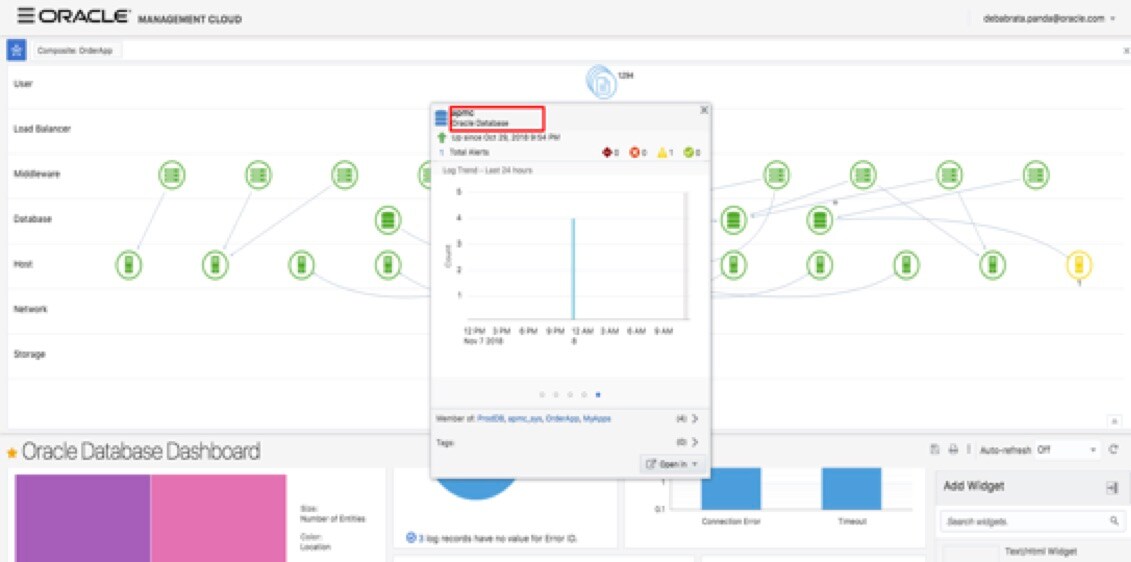Open the dashboard more options menu
The width and height of the screenshot is (1131, 562).
point(969,449)
